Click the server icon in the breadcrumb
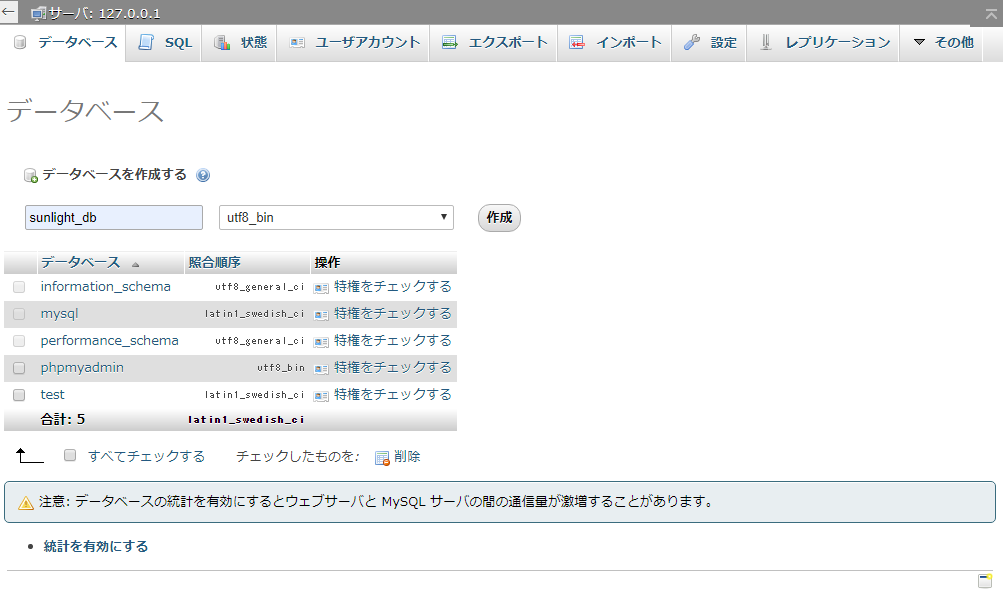This screenshot has width=1003, height=600. tap(38, 14)
